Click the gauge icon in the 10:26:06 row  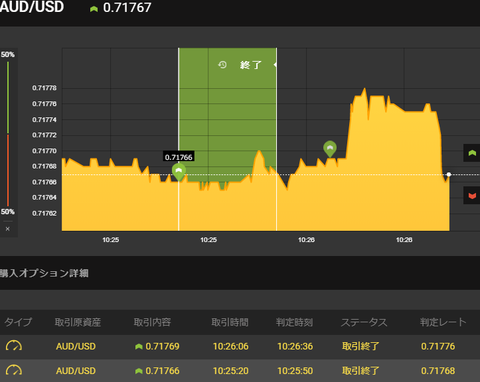(14, 346)
